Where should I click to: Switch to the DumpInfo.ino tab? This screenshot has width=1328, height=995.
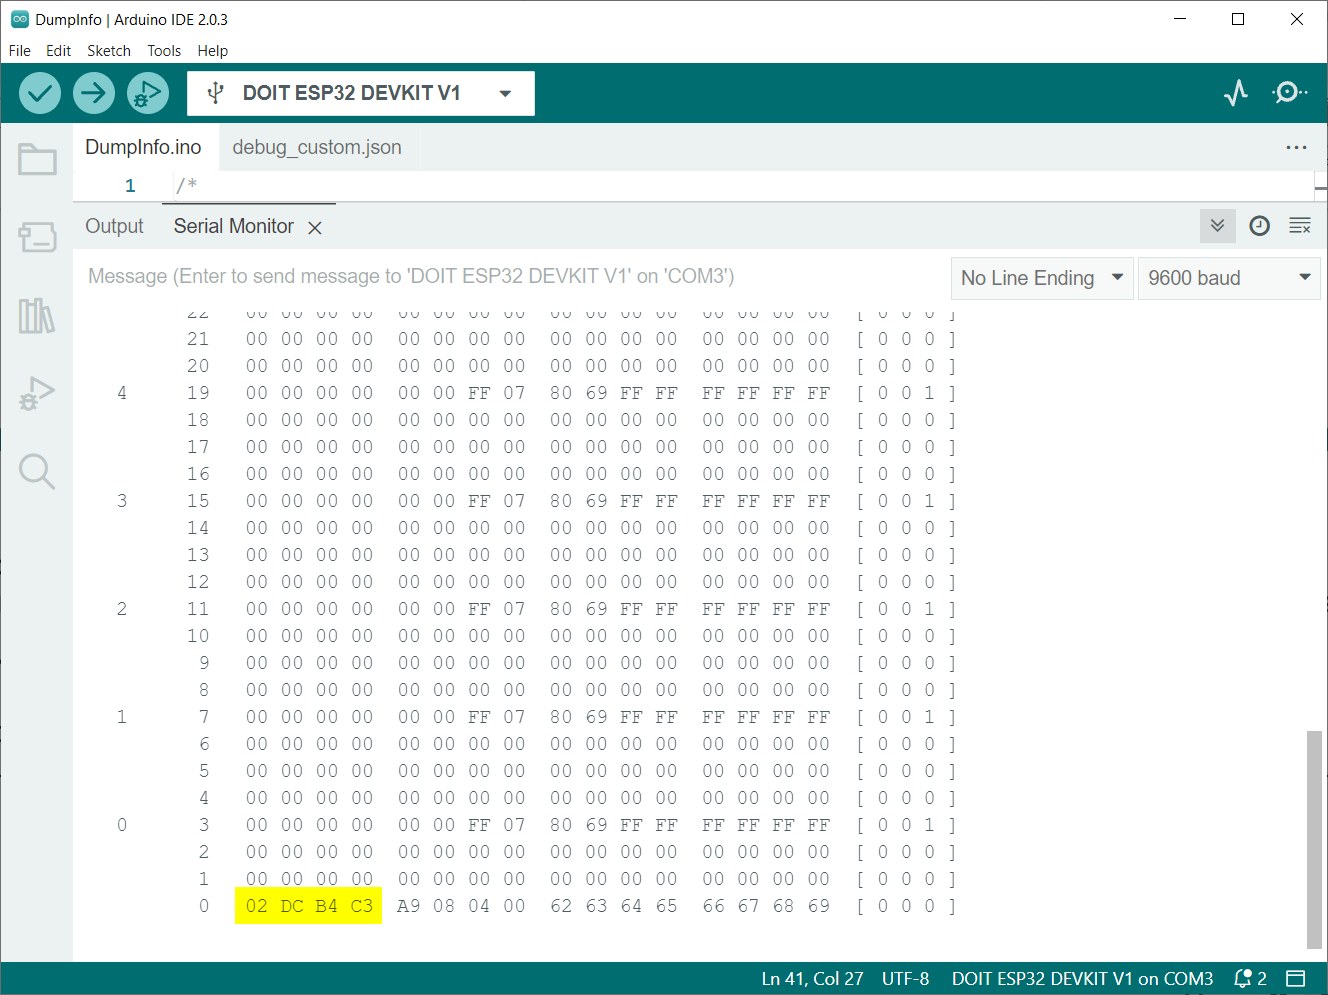click(x=143, y=147)
